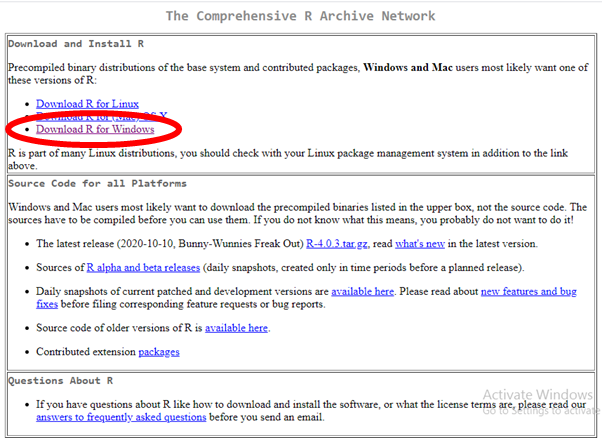Open the what's new link
602x438 pixels.
coord(420,244)
